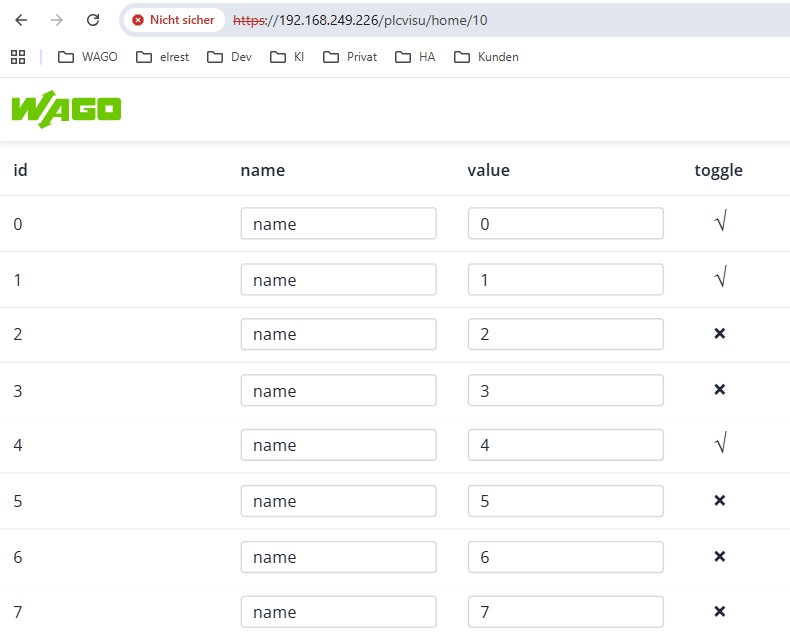Open the elrest bookmarks folder
This screenshot has width=790, height=638.
[x=163, y=57]
